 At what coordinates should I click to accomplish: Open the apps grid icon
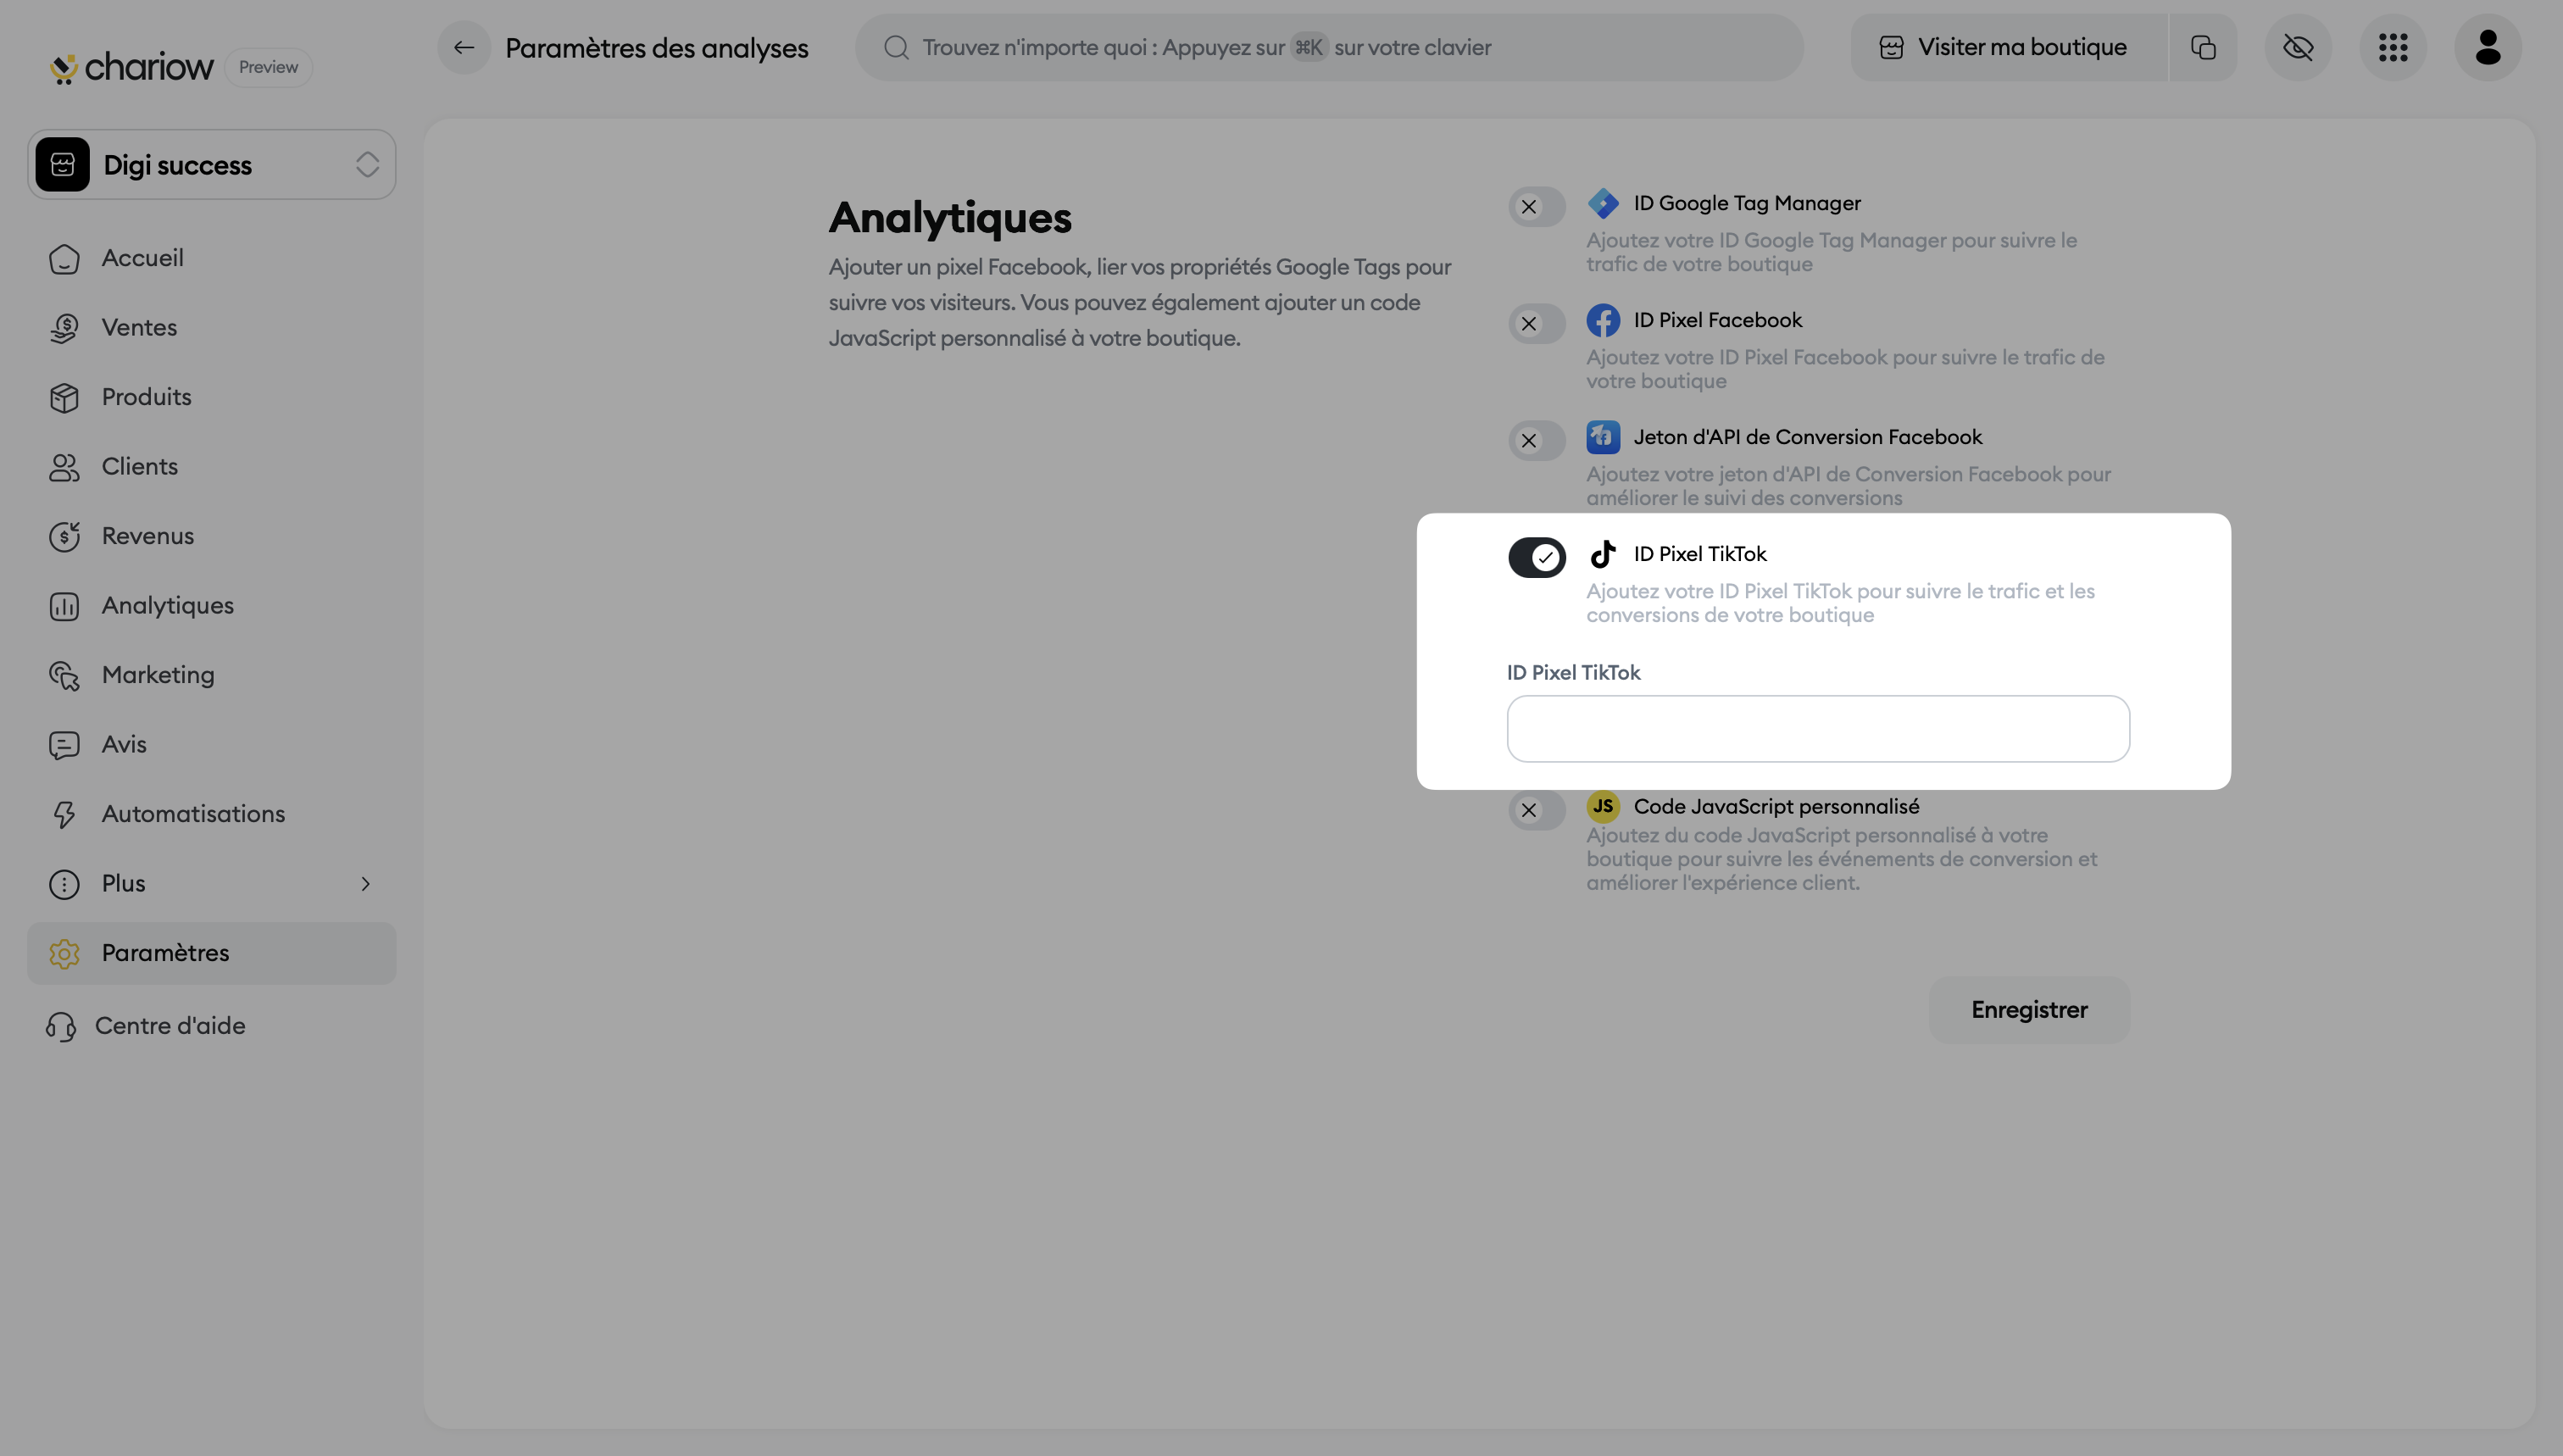tap(2393, 47)
